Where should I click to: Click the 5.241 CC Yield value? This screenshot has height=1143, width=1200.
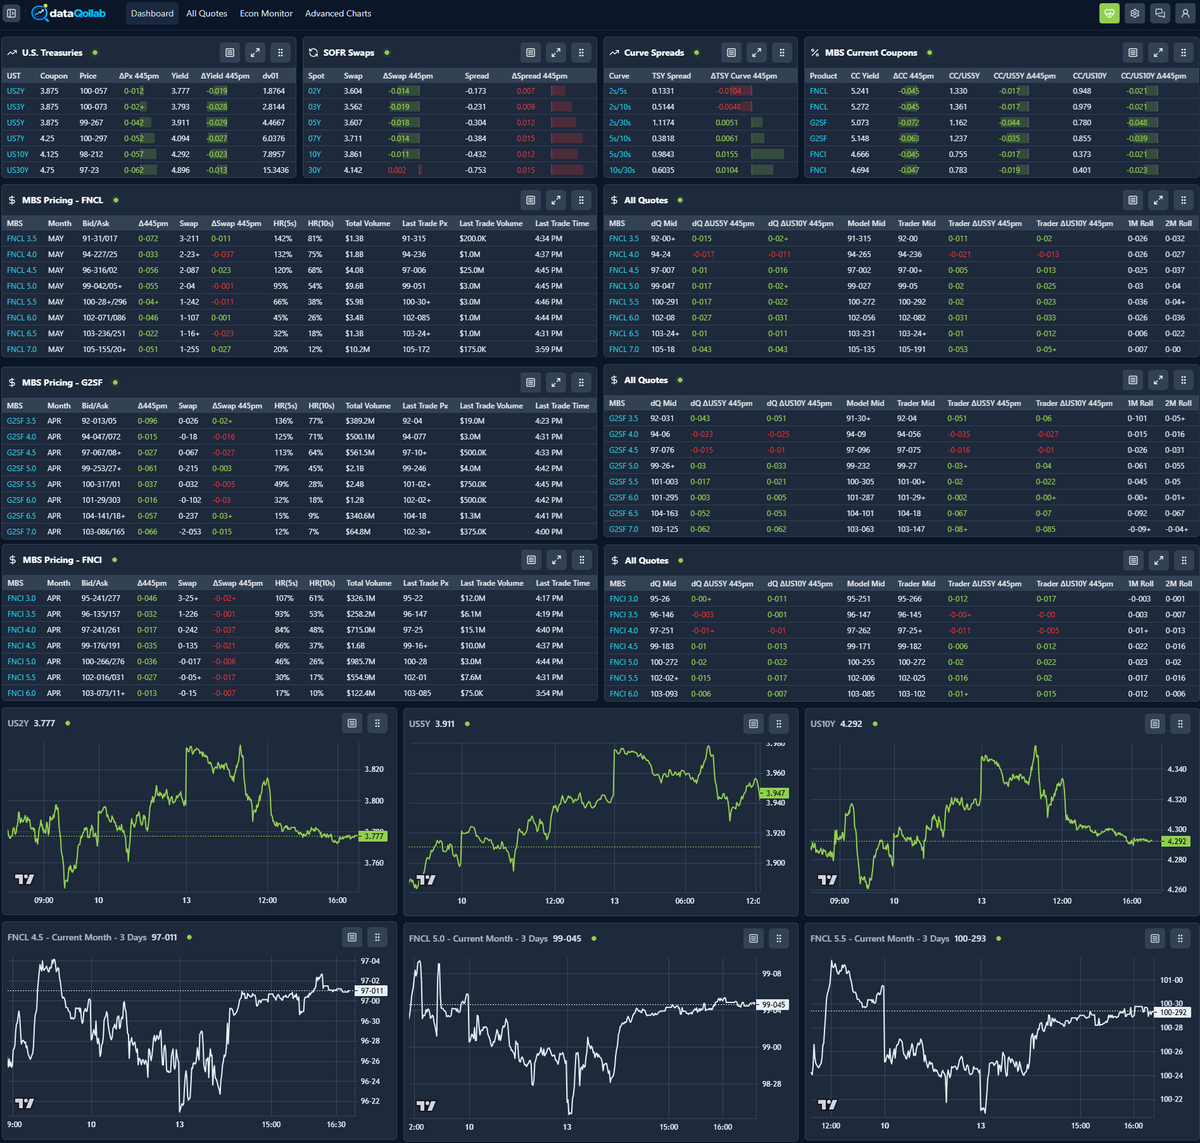click(859, 91)
